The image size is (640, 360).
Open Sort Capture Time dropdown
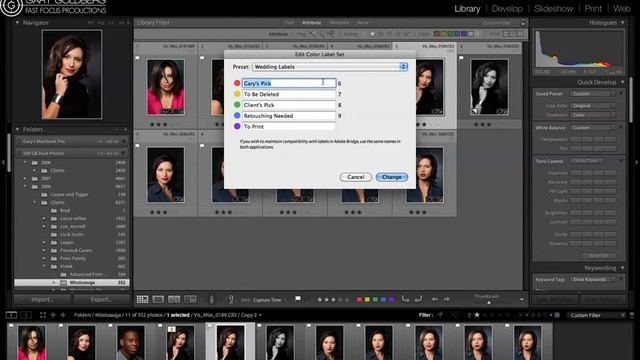click(x=270, y=300)
